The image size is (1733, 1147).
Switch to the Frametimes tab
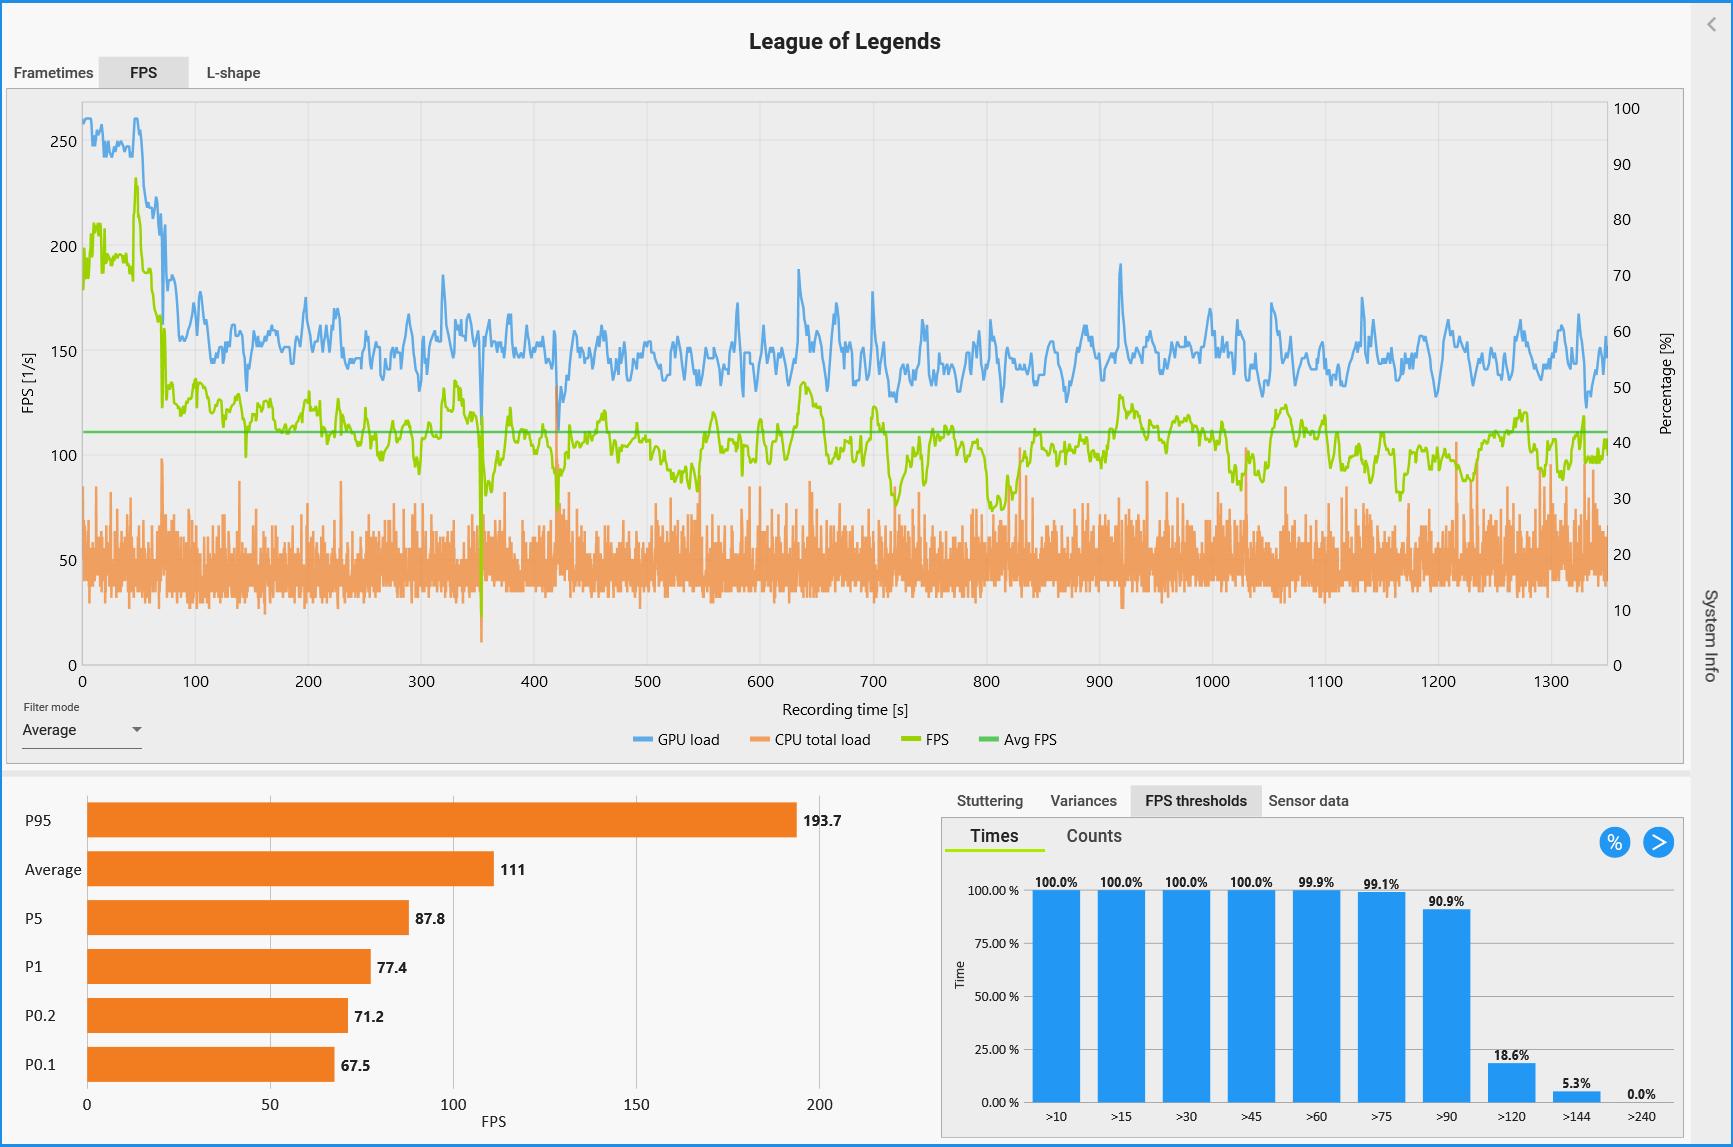[53, 73]
